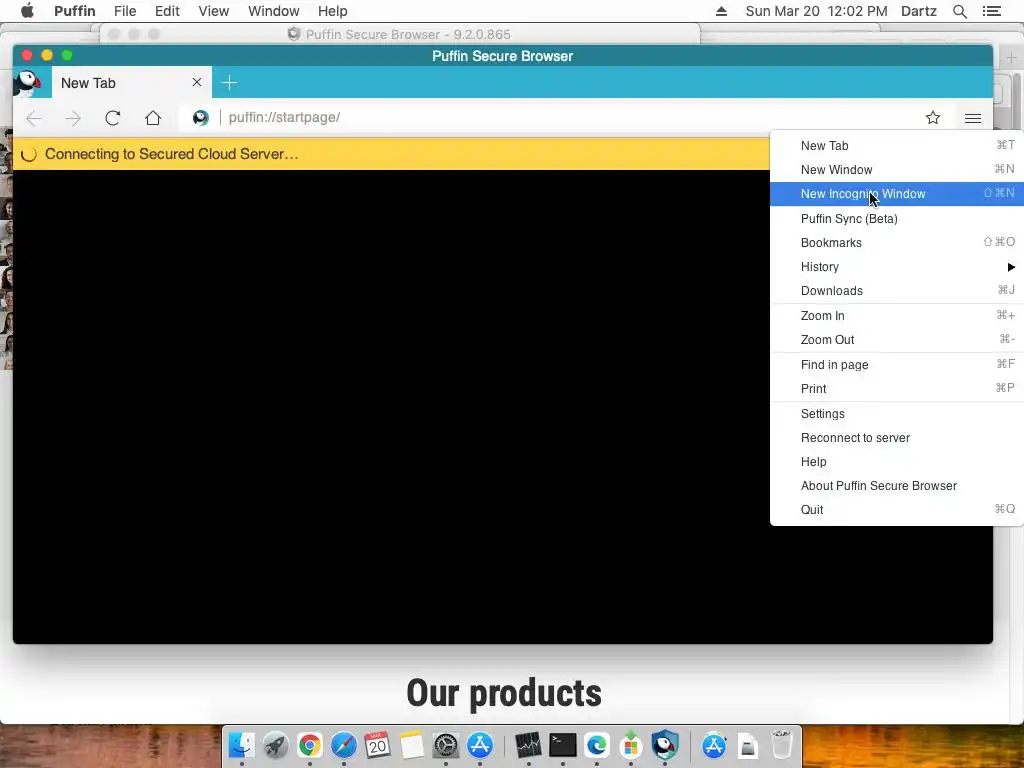Open Terminal from the dock

562,745
